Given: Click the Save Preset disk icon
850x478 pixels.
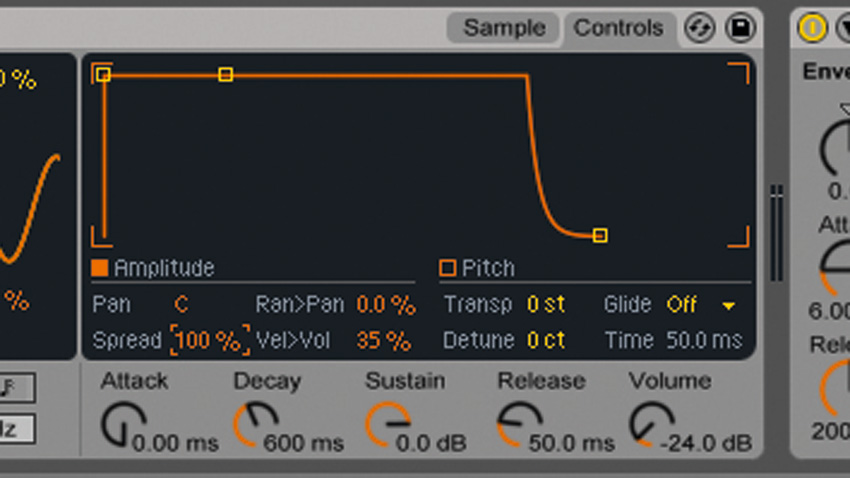Looking at the screenshot, I should pyautogui.click(x=739, y=28).
